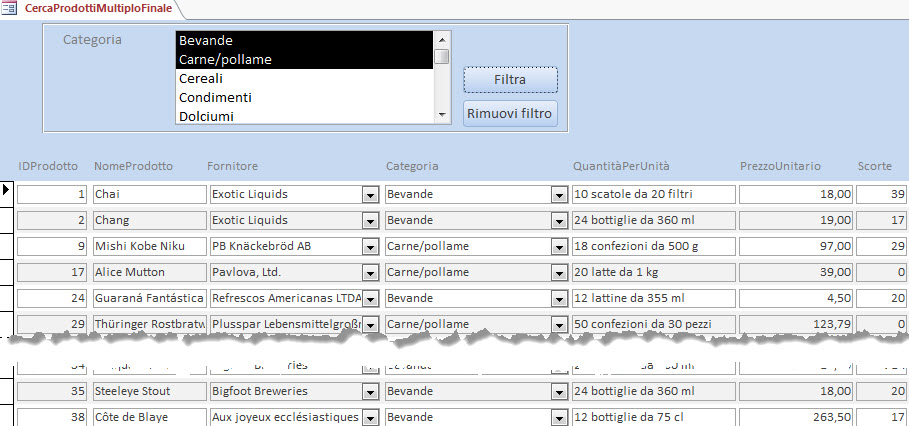Open Fornitore dropdown for Côte de Blaye row
909x426 pixels.
[x=370, y=418]
